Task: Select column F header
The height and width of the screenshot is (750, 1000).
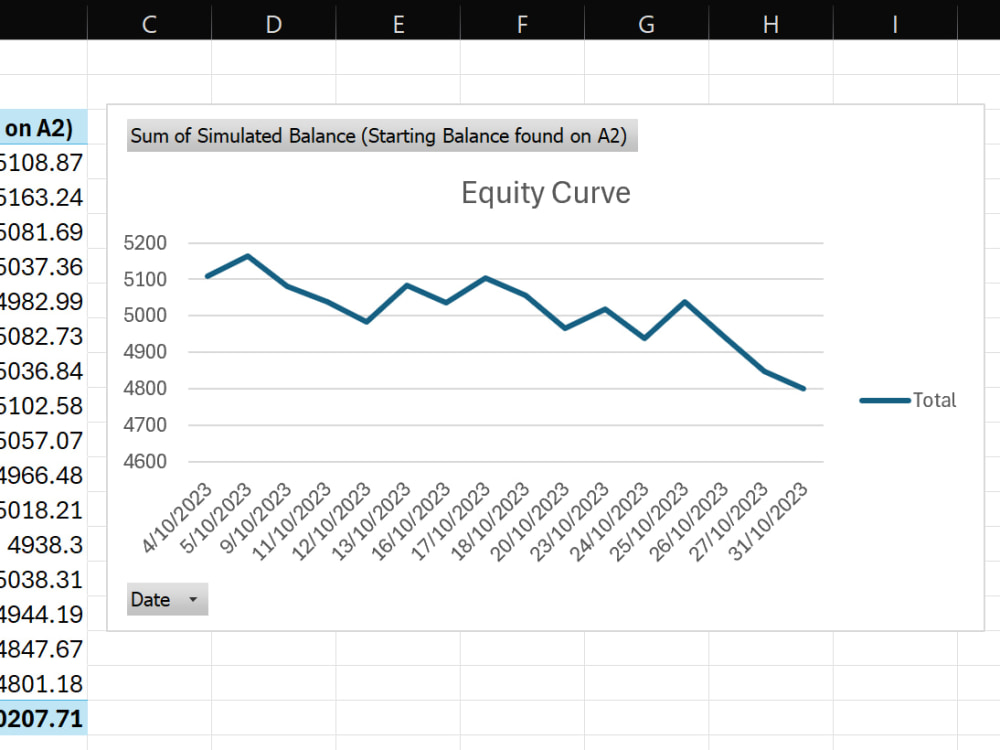Action: (x=522, y=24)
